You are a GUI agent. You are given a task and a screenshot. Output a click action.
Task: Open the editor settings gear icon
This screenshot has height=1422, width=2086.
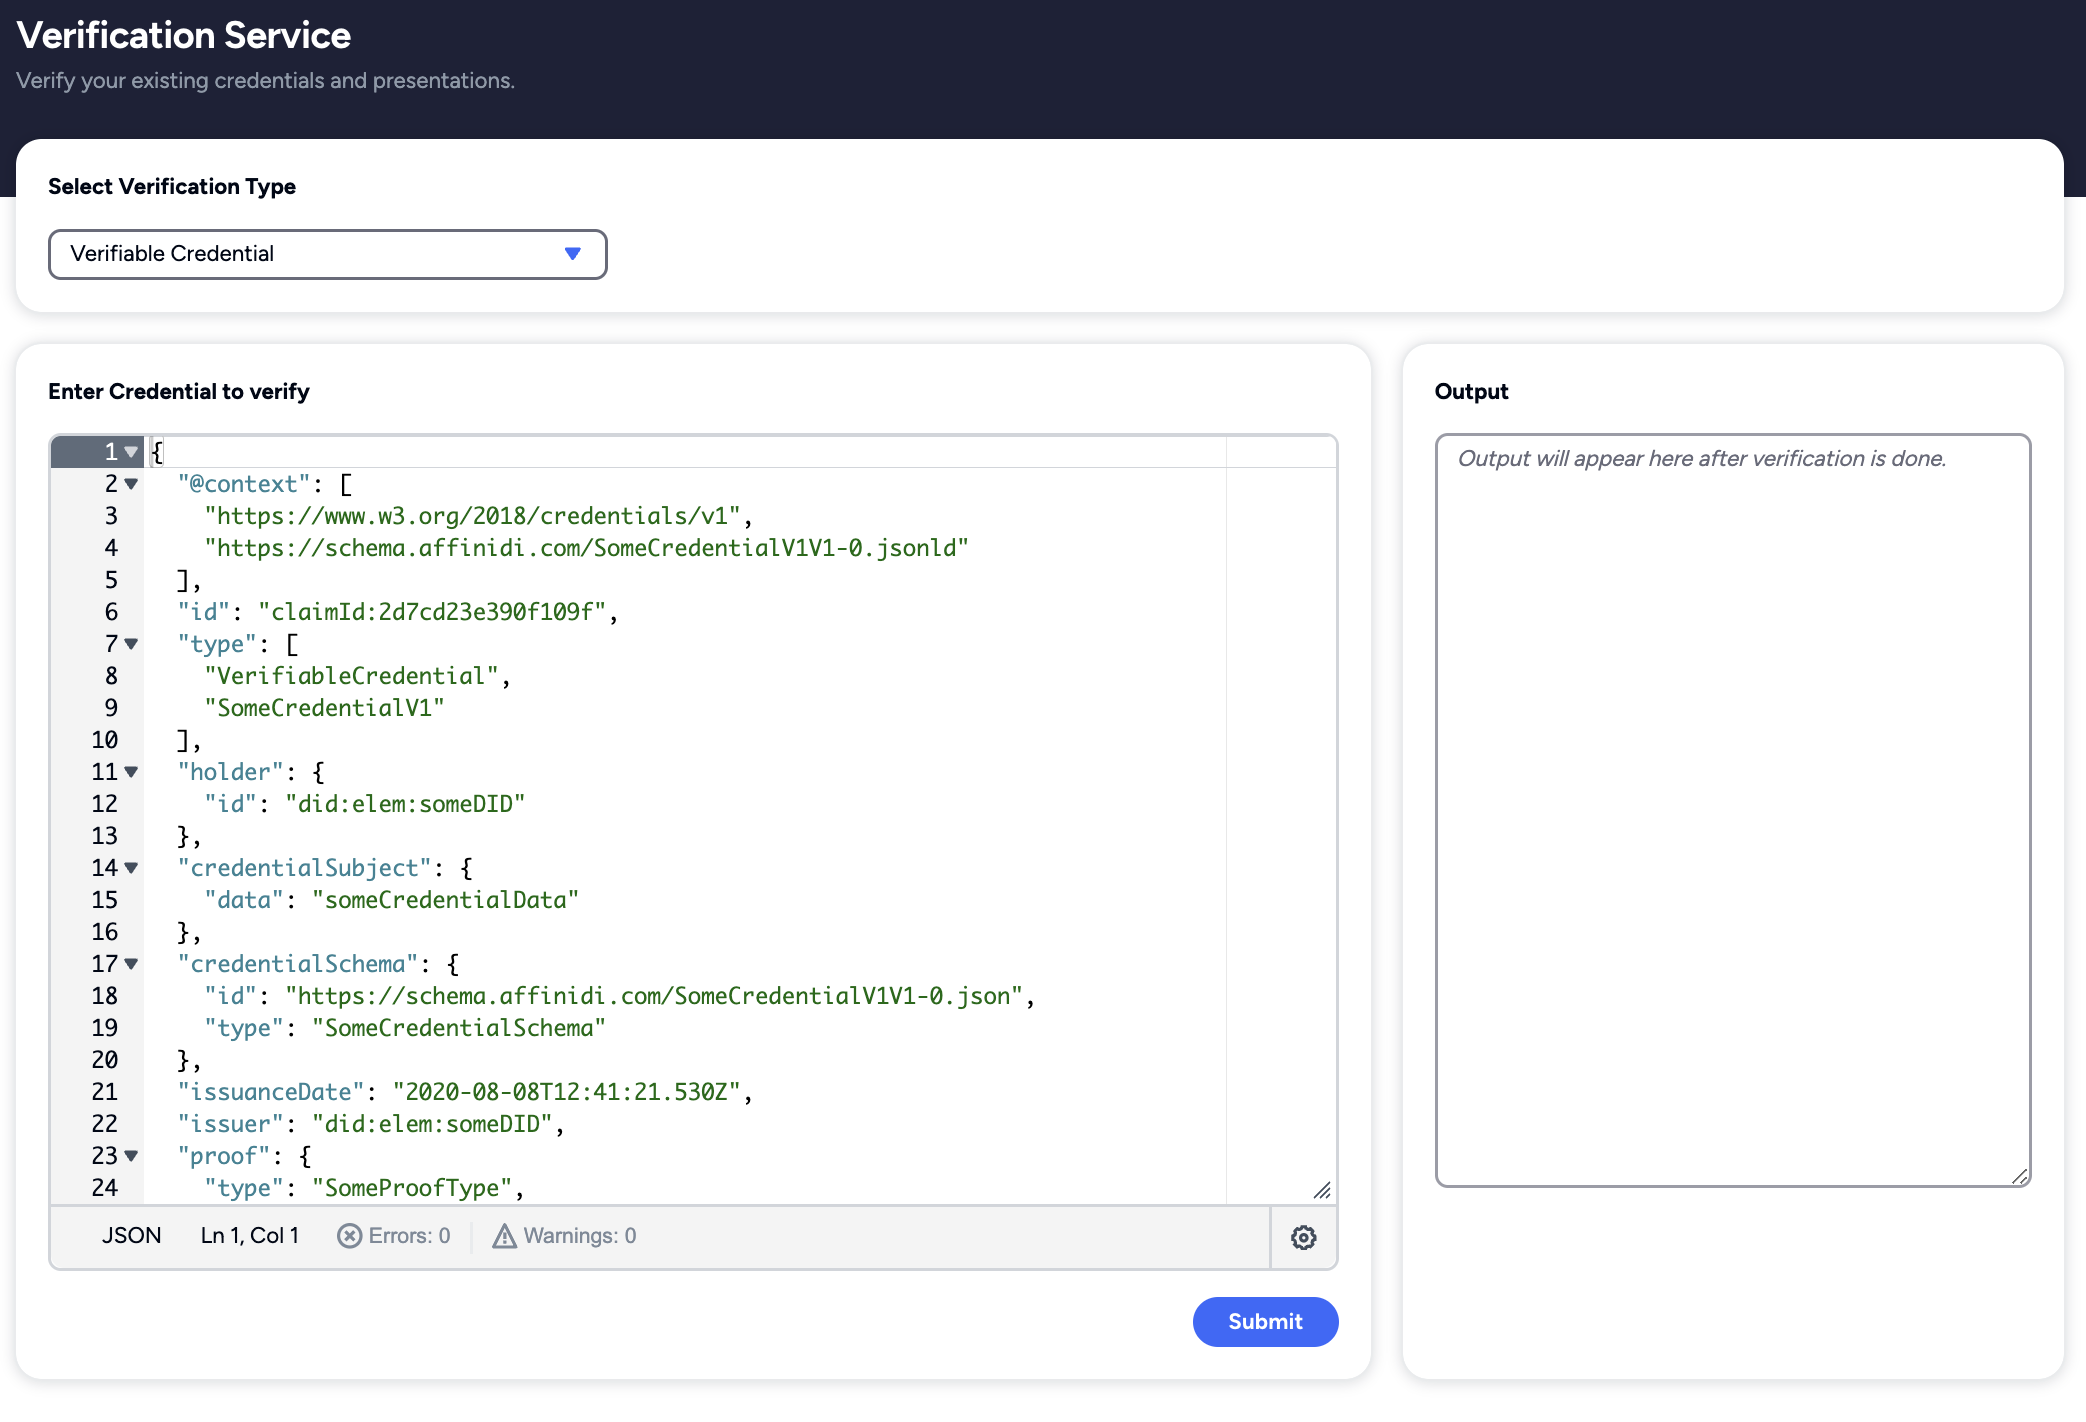pyautogui.click(x=1303, y=1237)
